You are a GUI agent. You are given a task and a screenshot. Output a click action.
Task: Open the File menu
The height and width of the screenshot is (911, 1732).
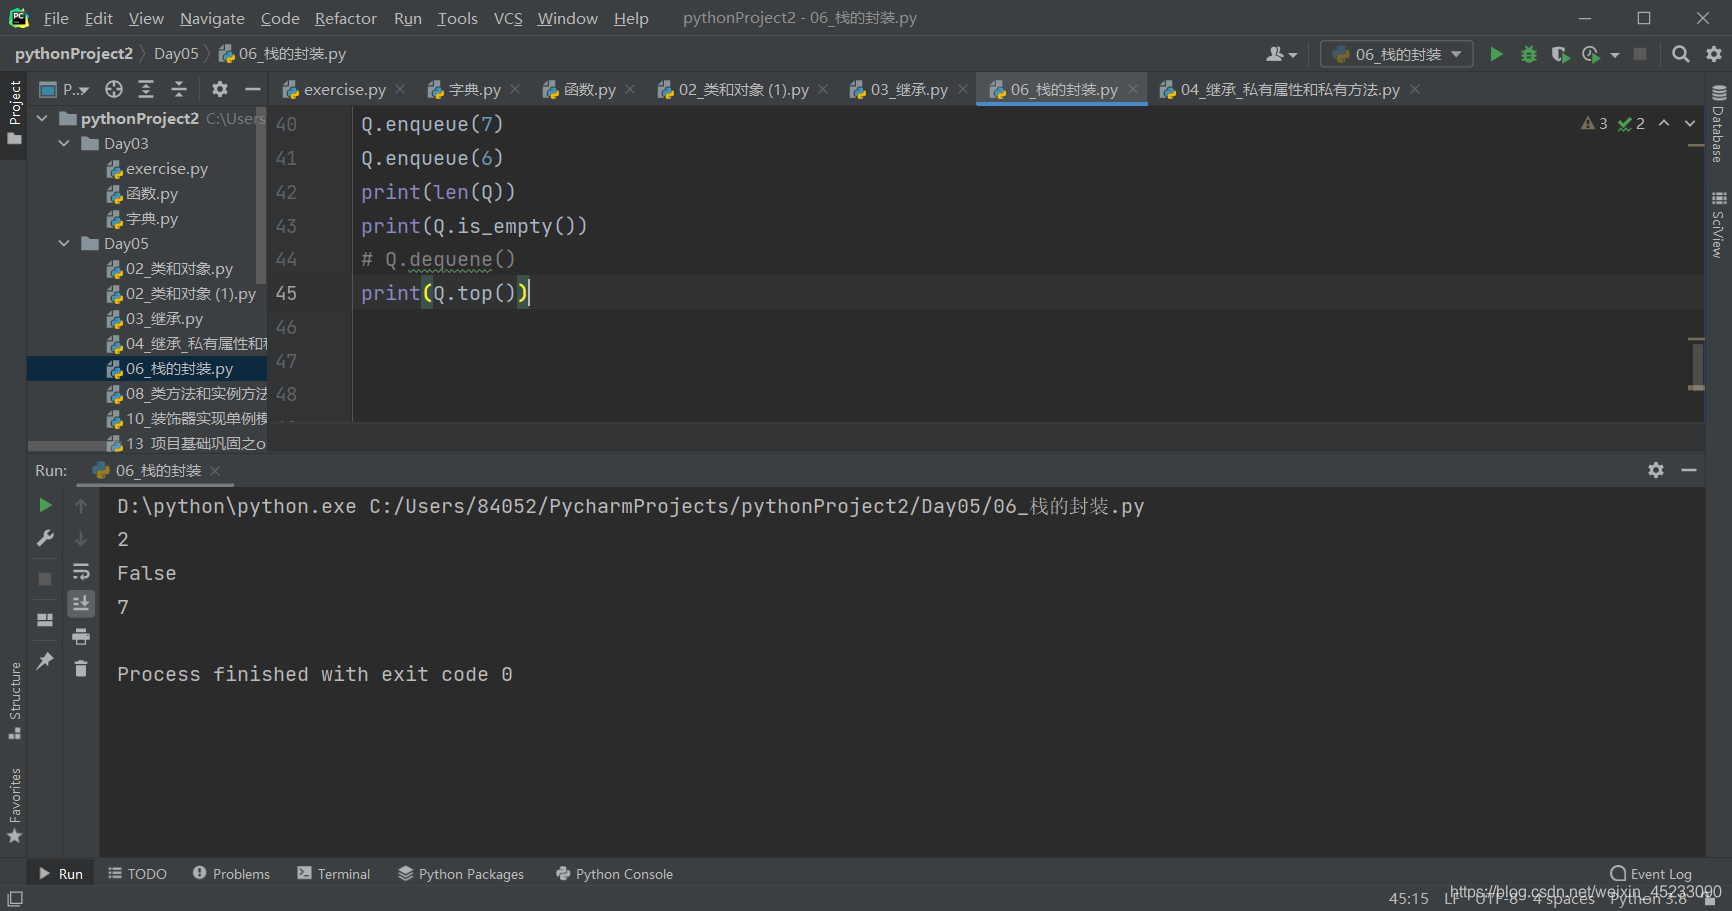56,18
